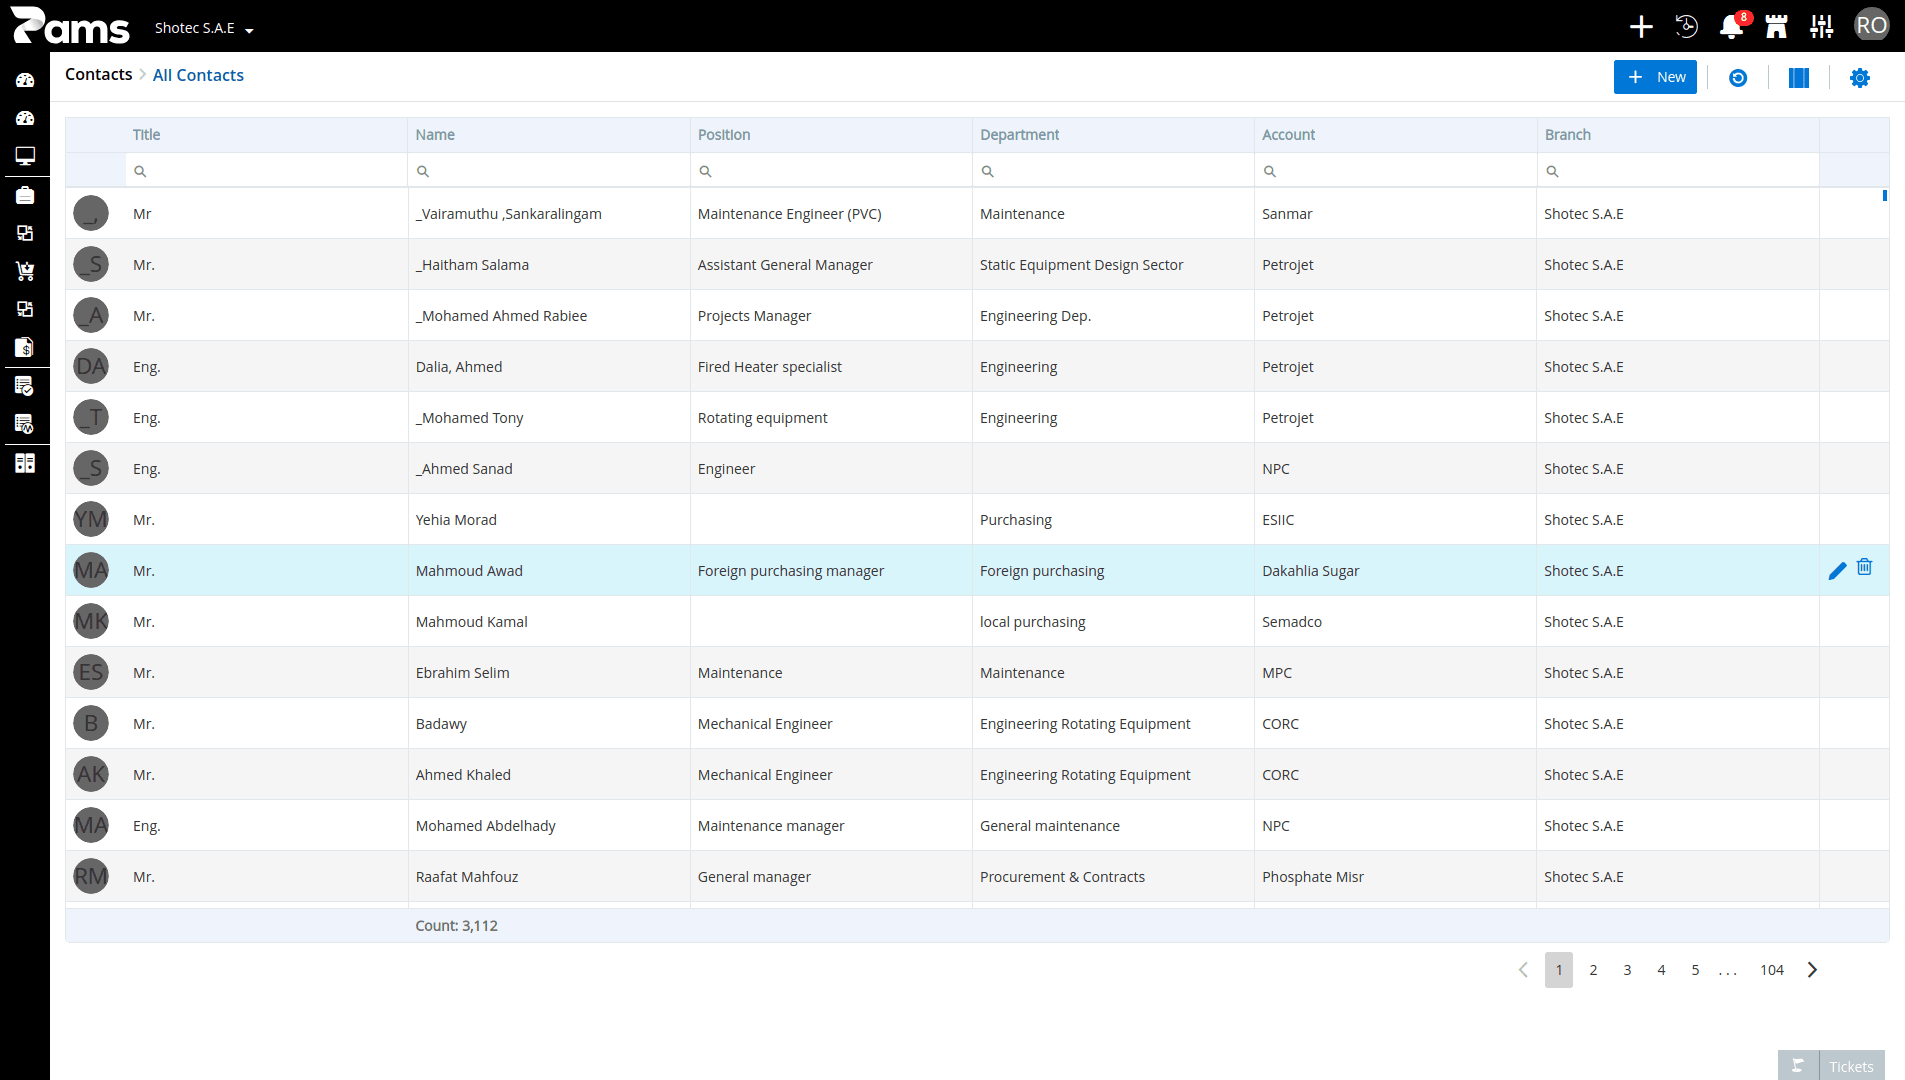Go to page 3
The height and width of the screenshot is (1080, 1905).
point(1627,970)
